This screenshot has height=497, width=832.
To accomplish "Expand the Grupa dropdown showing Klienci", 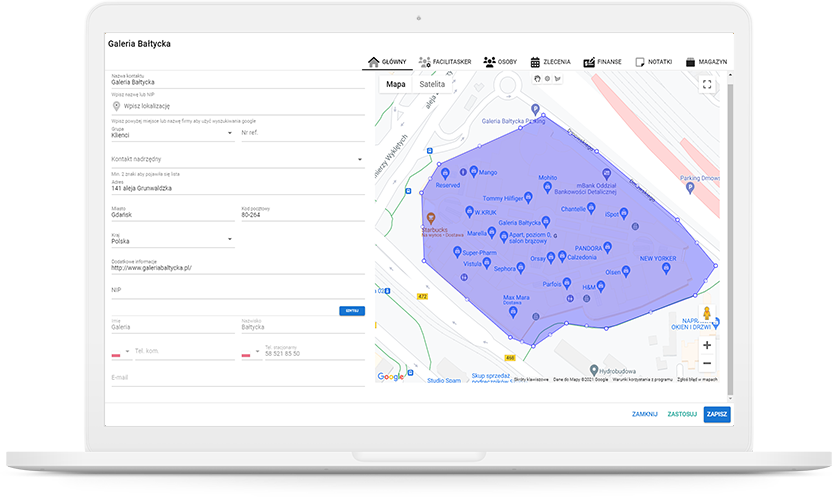I will [x=230, y=133].
